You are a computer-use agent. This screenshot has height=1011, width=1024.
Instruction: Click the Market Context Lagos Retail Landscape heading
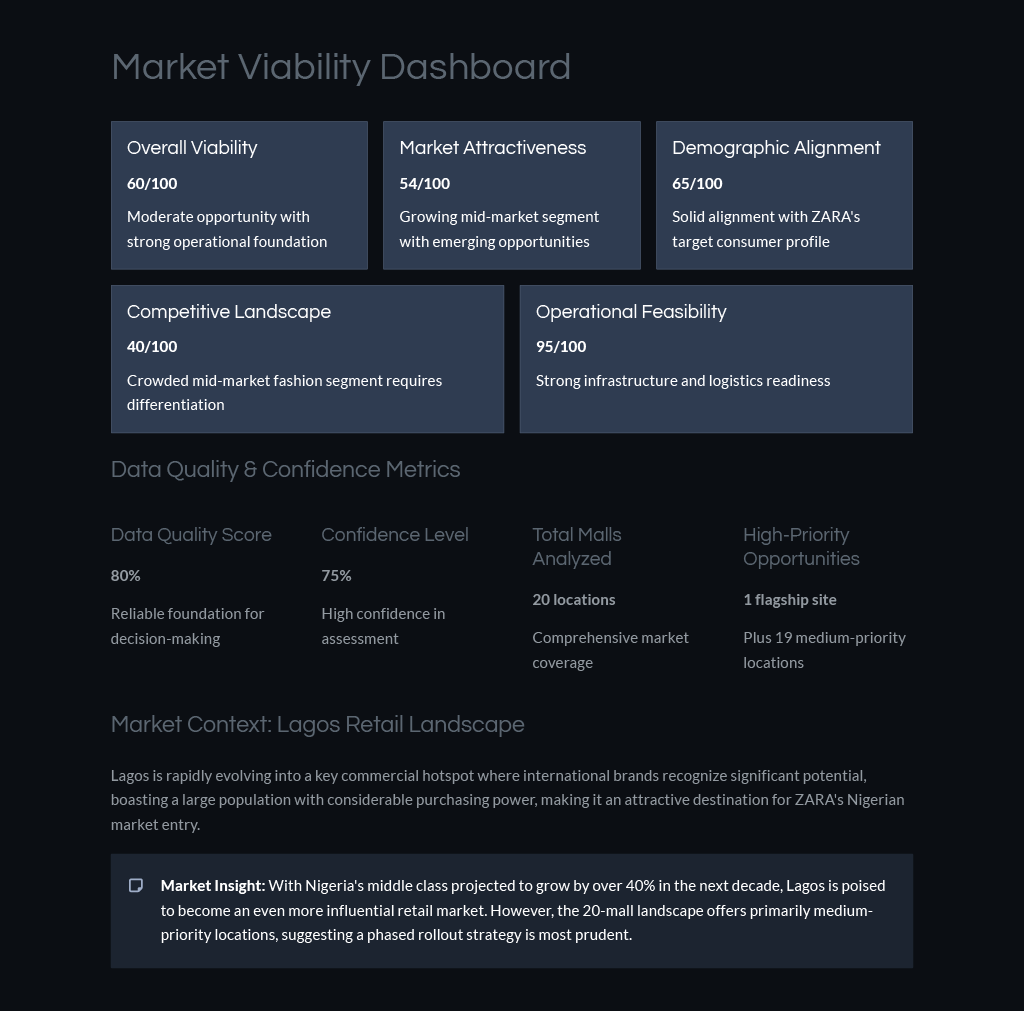click(x=317, y=725)
